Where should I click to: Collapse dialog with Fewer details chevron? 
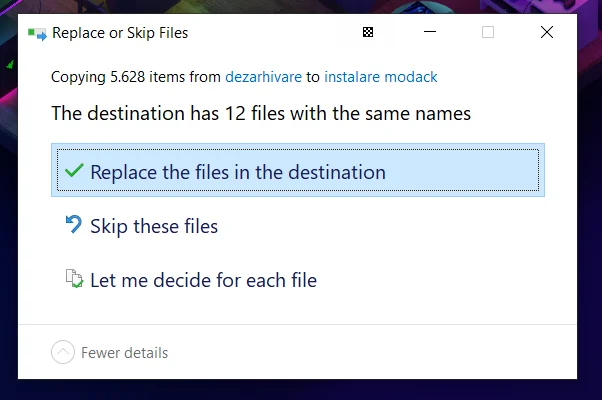point(63,352)
